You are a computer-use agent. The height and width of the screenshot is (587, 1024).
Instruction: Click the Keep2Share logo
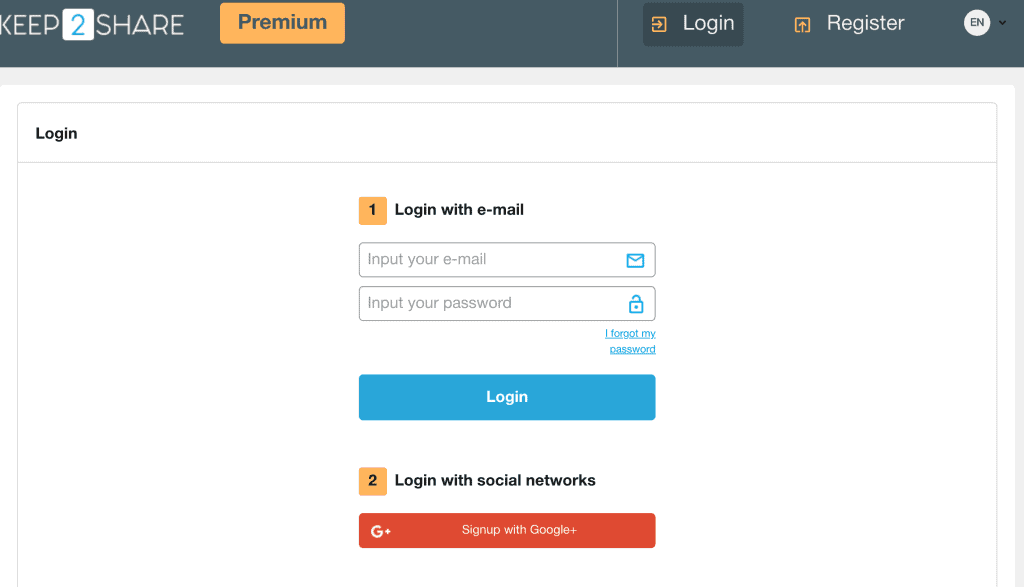pos(92,22)
